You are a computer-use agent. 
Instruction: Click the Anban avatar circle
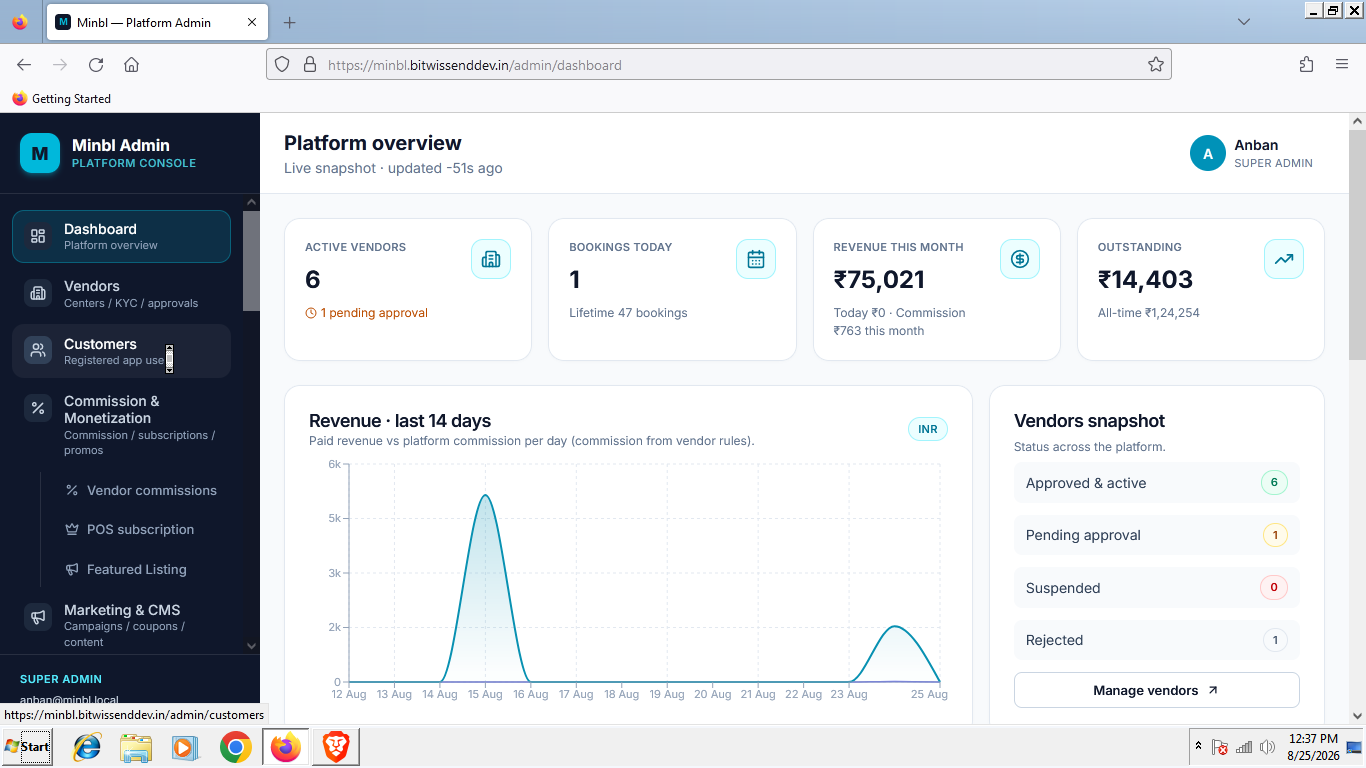point(1208,153)
